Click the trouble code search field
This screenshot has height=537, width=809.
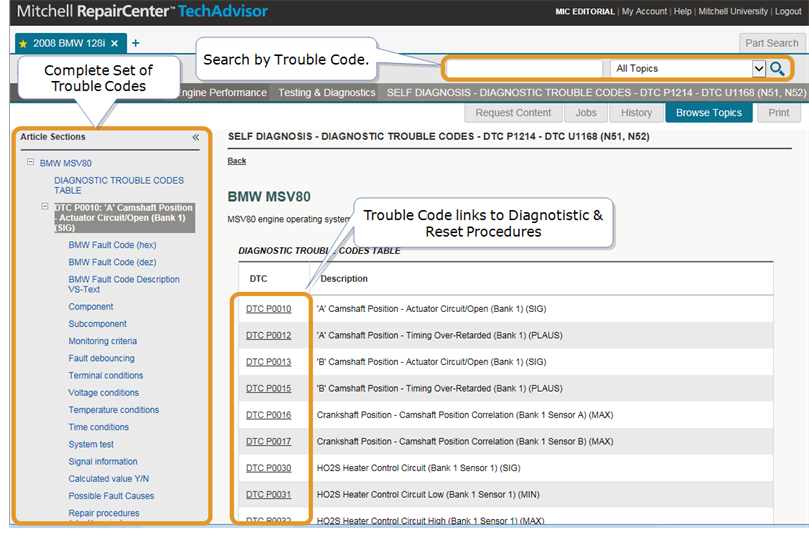pyautogui.click(x=524, y=69)
